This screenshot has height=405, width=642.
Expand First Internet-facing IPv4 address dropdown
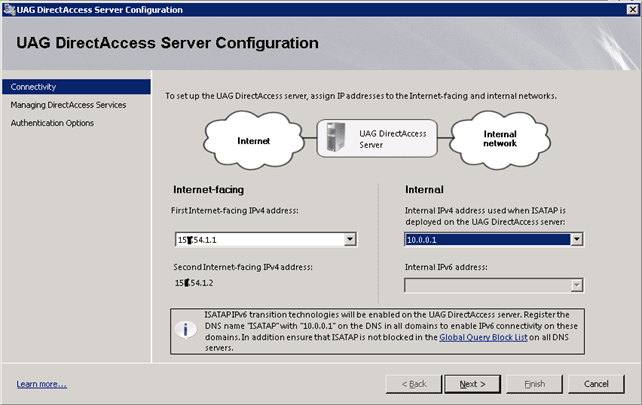349,239
